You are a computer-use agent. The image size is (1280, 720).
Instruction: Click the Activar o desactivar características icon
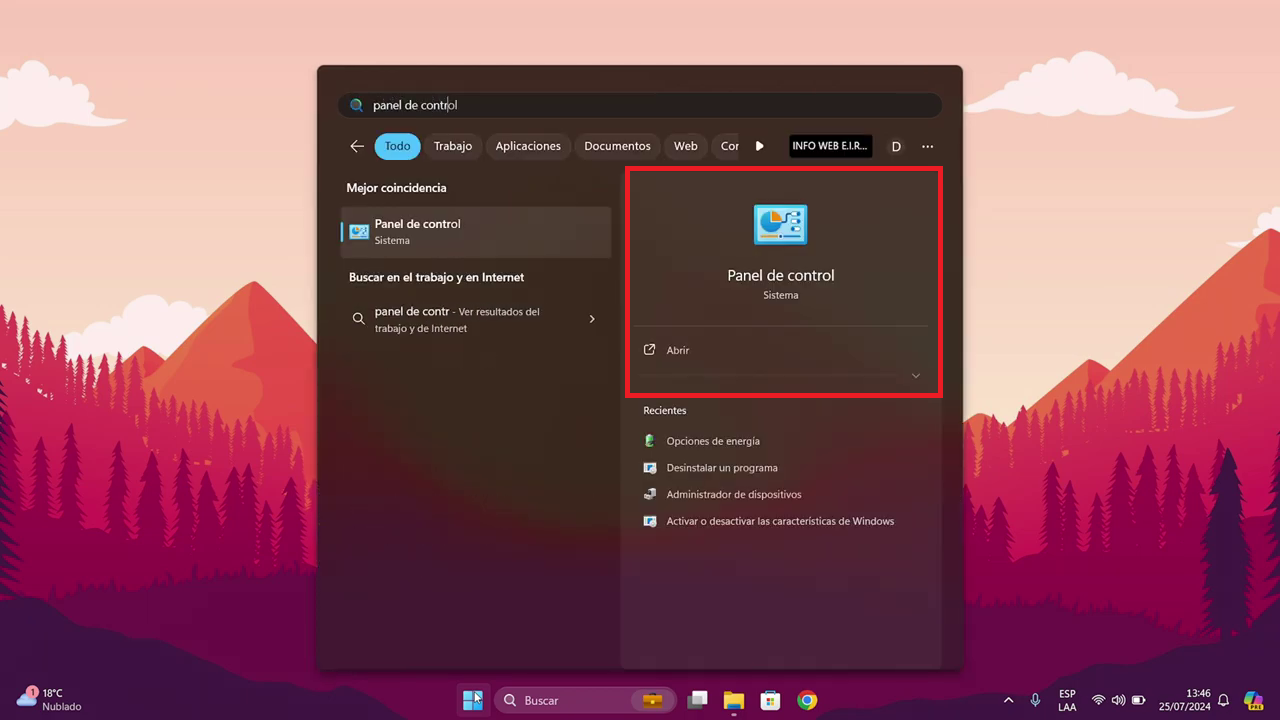coord(650,521)
